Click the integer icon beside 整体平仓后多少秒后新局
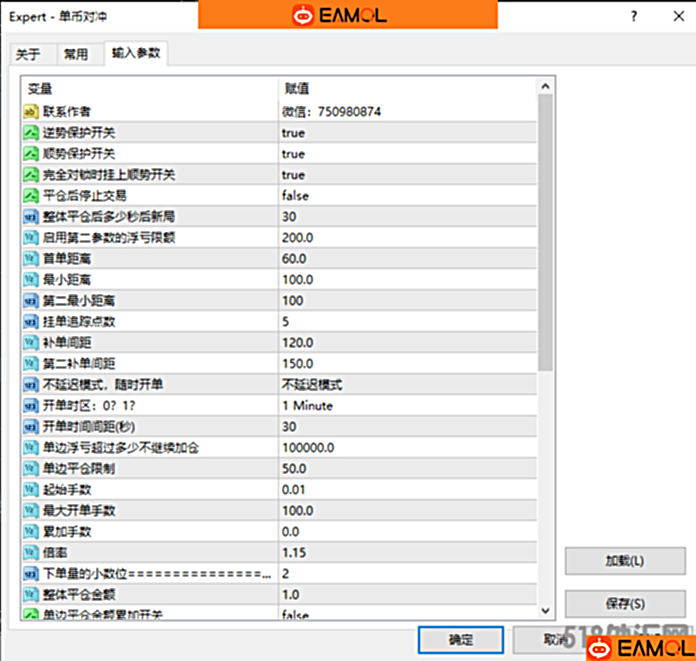 click(31, 217)
